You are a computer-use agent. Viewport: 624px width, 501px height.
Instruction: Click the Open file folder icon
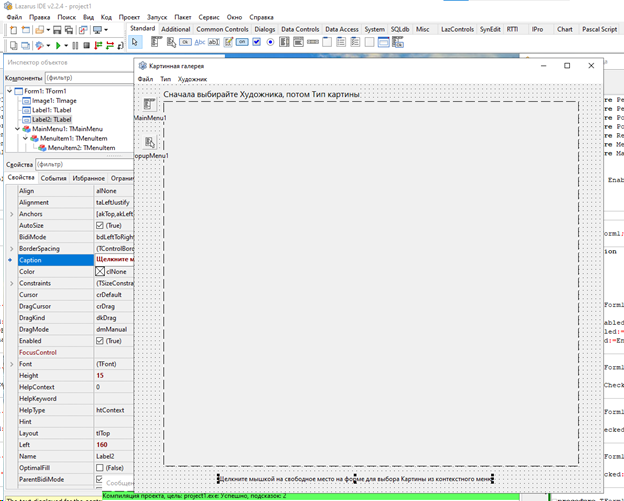[x=39, y=30]
